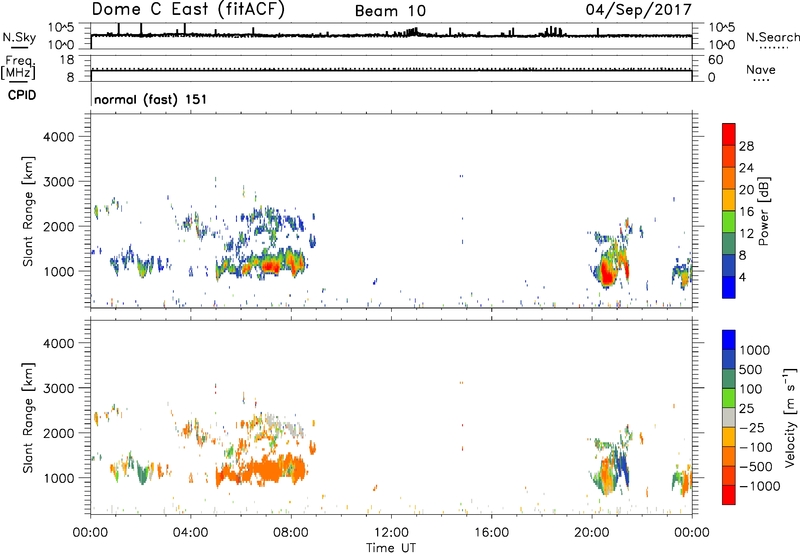This screenshot has height=554, width=800.
Task: Click the 'Nave' label
Action: point(761,69)
